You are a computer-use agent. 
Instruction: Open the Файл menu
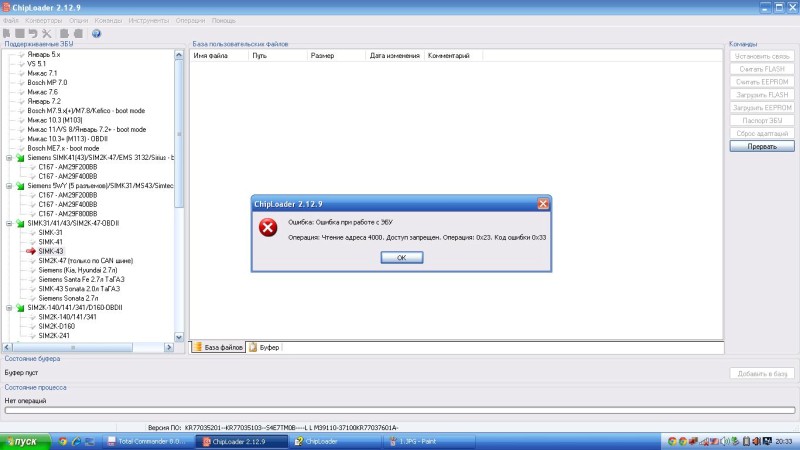coord(11,20)
